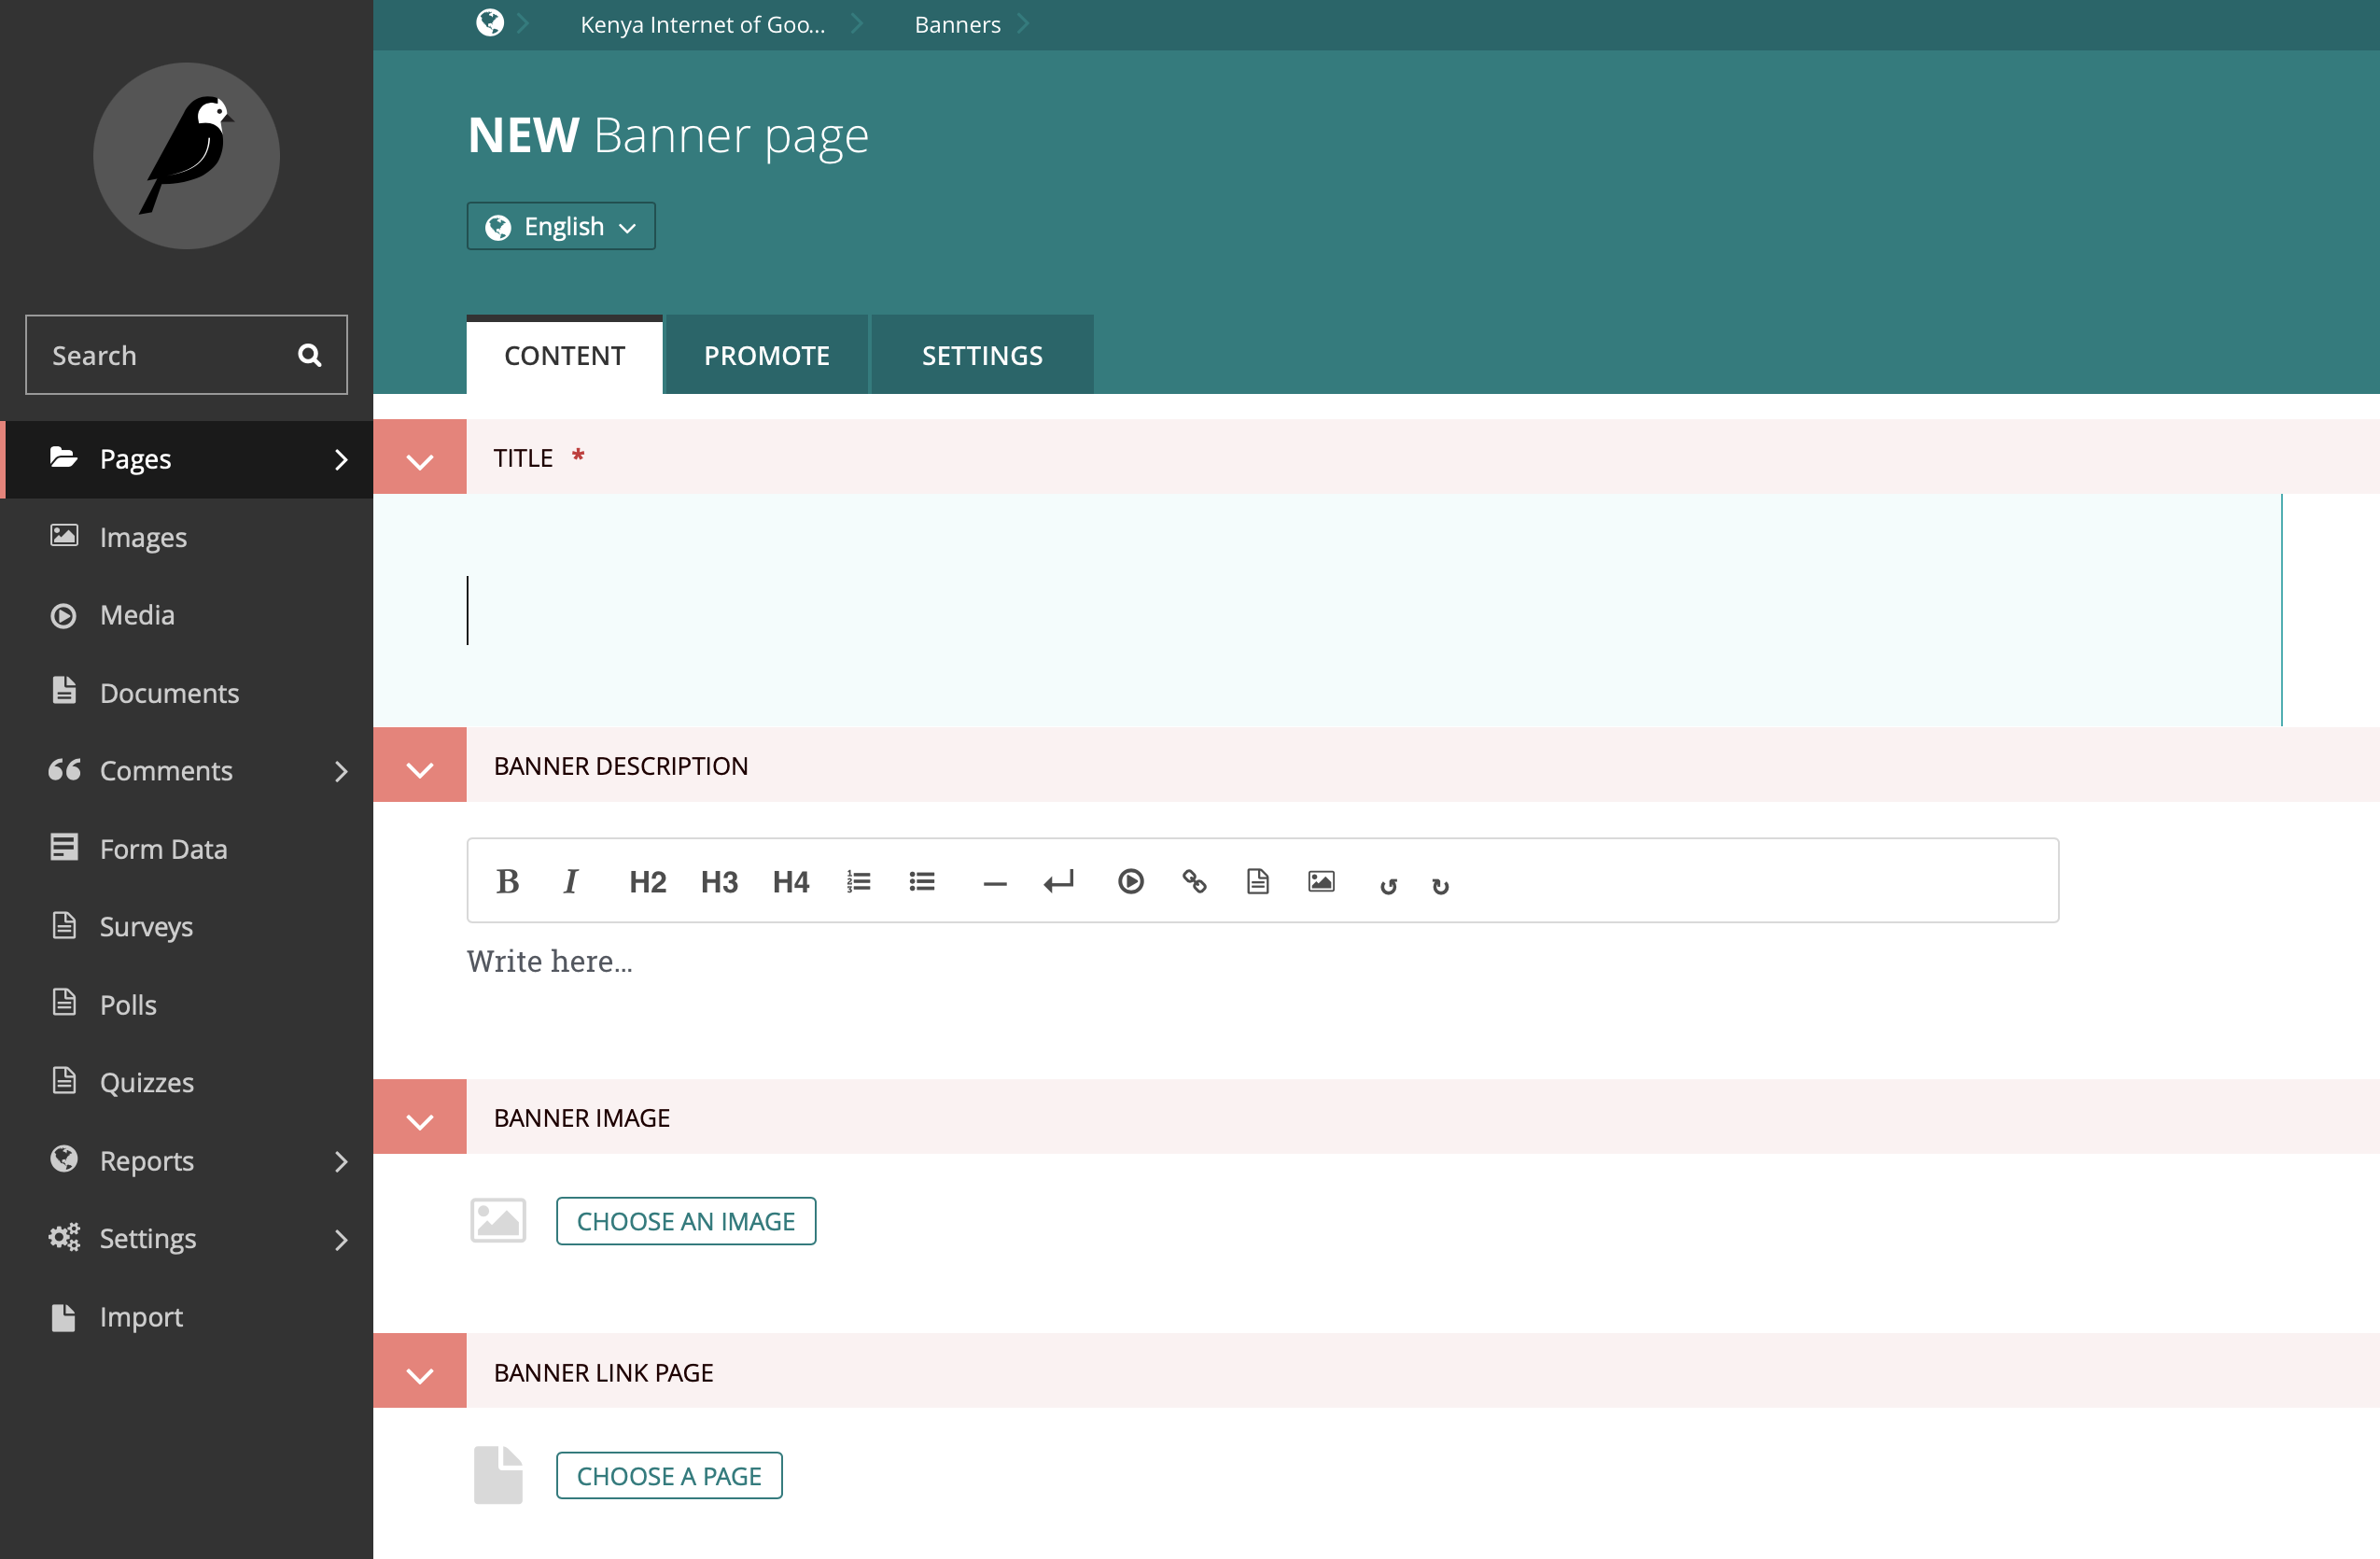Click the Wagtail bird logo
The image size is (2380, 1559).
coord(186,156)
